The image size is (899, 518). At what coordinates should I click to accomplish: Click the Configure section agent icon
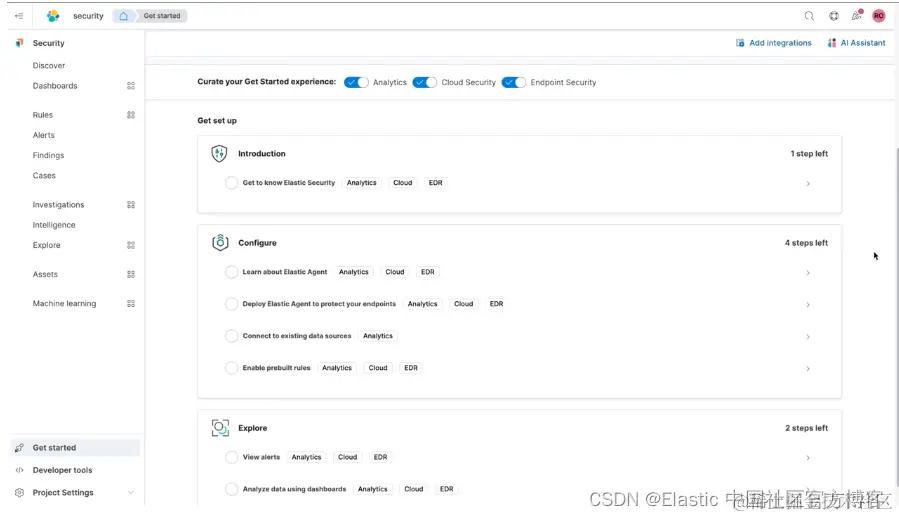220,243
